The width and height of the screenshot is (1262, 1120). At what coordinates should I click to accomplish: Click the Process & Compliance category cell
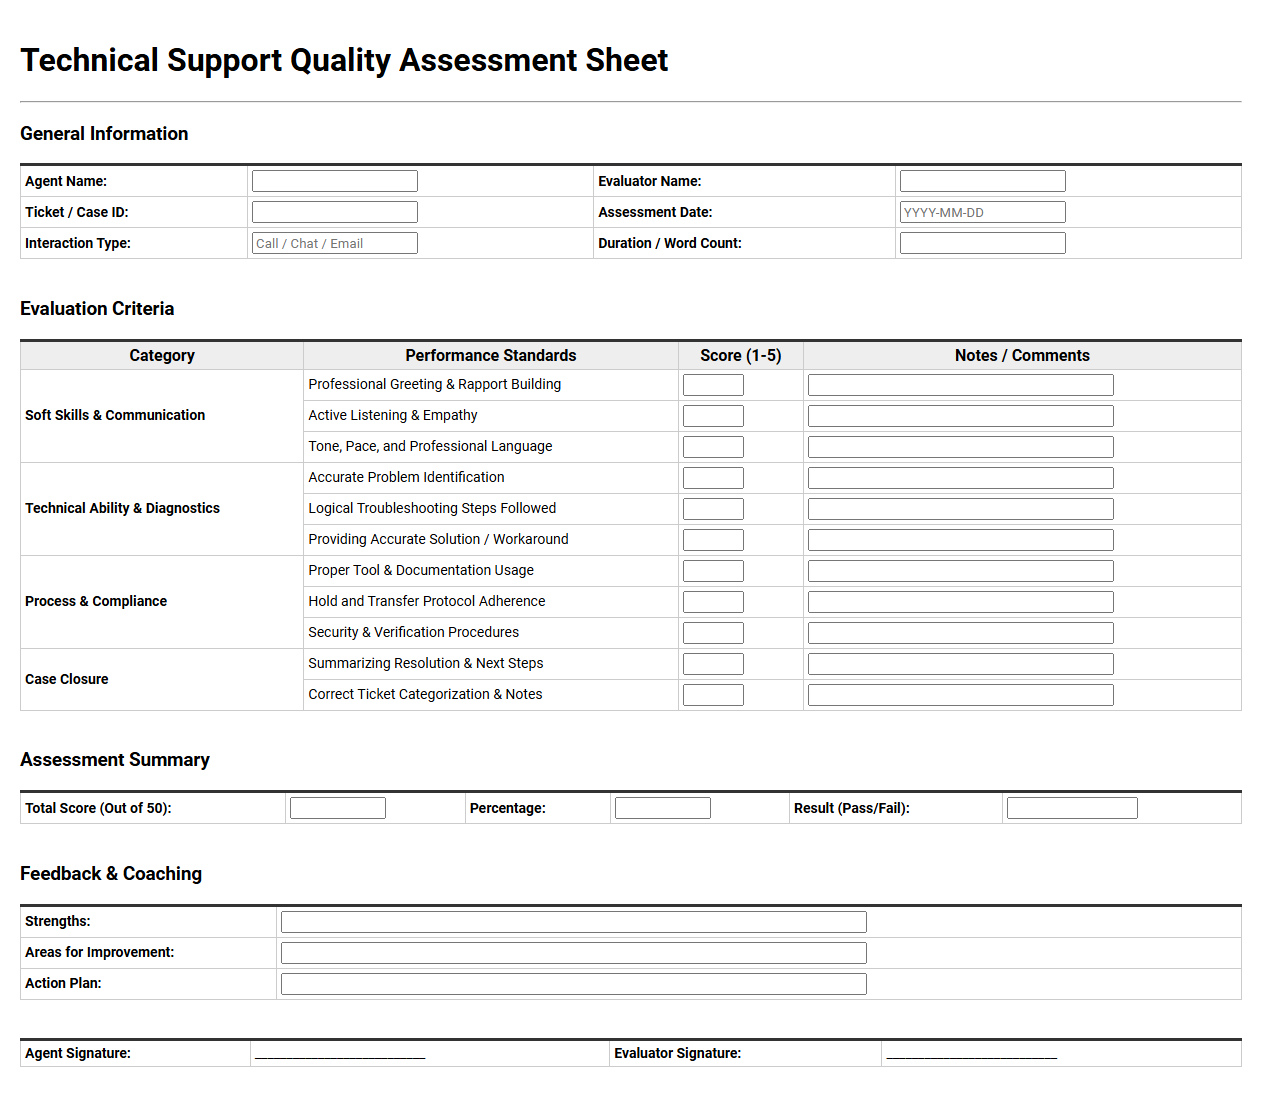[162, 602]
